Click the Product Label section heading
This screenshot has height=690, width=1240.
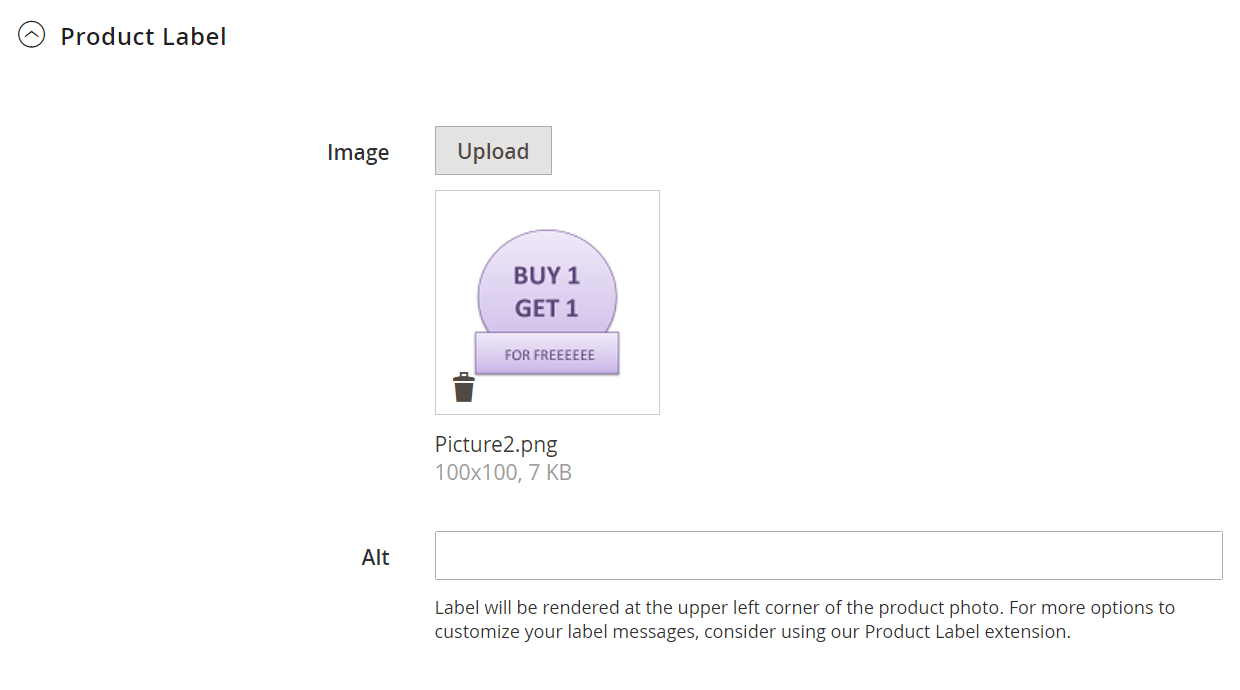pyautogui.click(x=143, y=37)
